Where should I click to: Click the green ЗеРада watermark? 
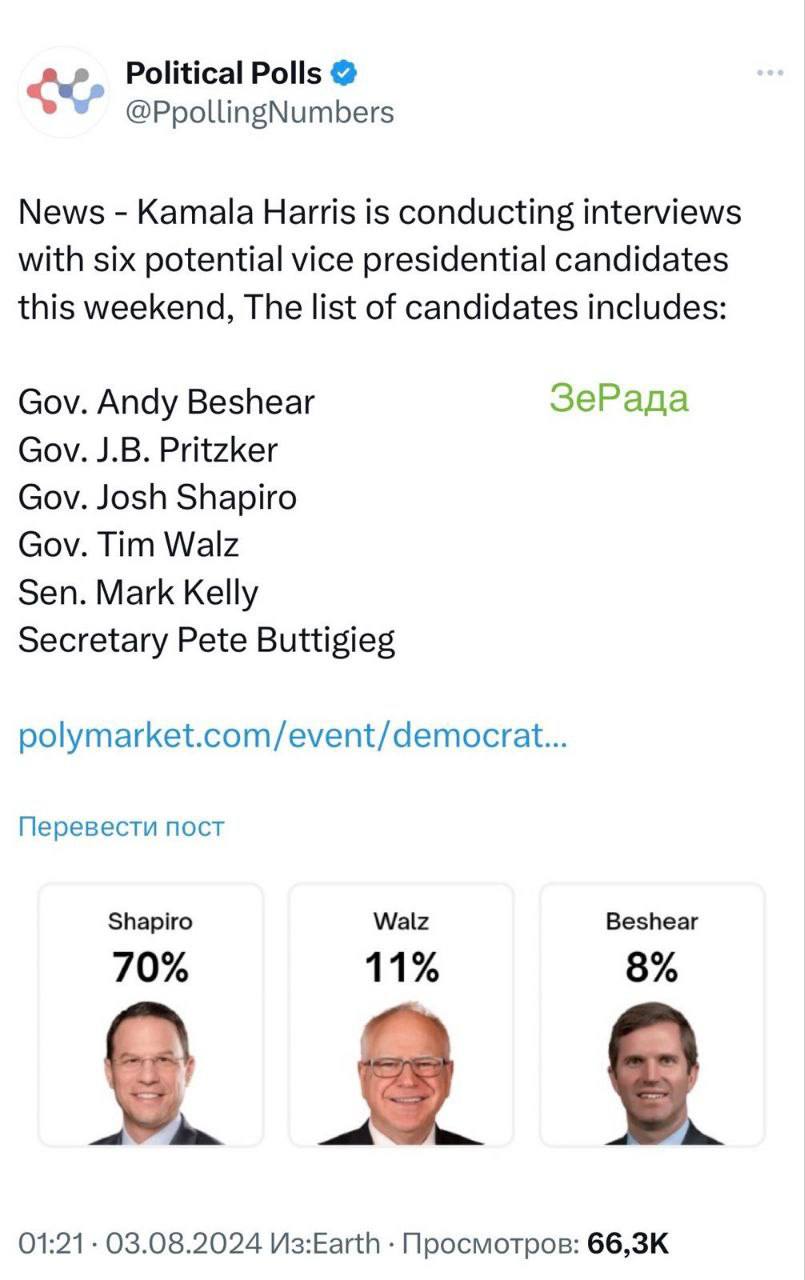[619, 398]
